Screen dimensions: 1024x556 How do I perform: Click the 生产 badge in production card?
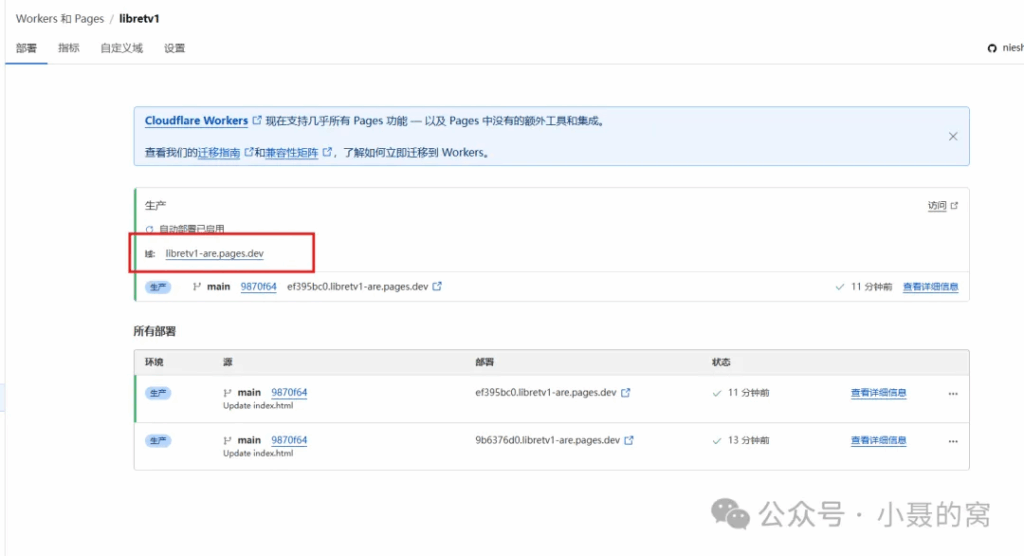pos(157,287)
